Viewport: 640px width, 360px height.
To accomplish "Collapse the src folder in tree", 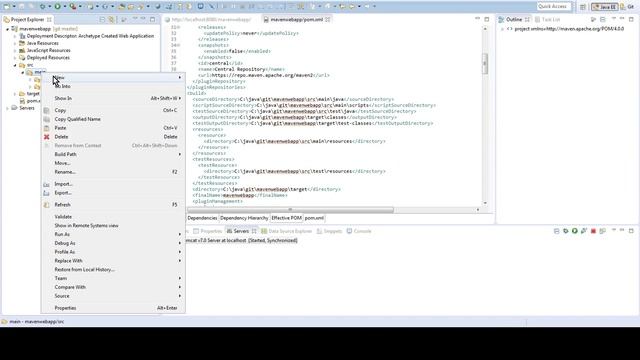I will pyautogui.click(x=15, y=65).
